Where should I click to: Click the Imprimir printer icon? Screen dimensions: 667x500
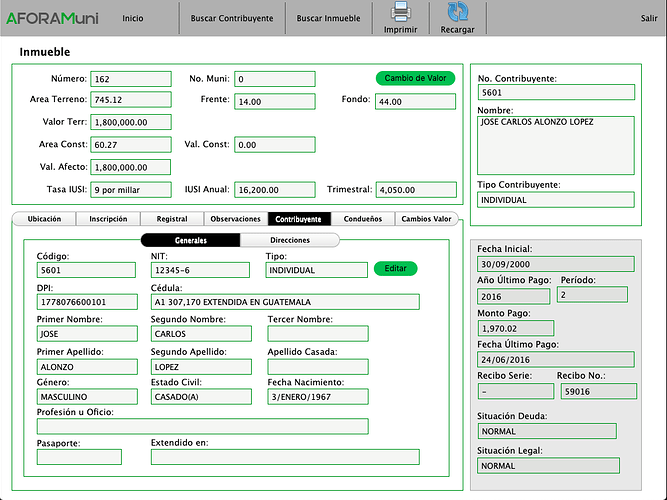(x=401, y=12)
